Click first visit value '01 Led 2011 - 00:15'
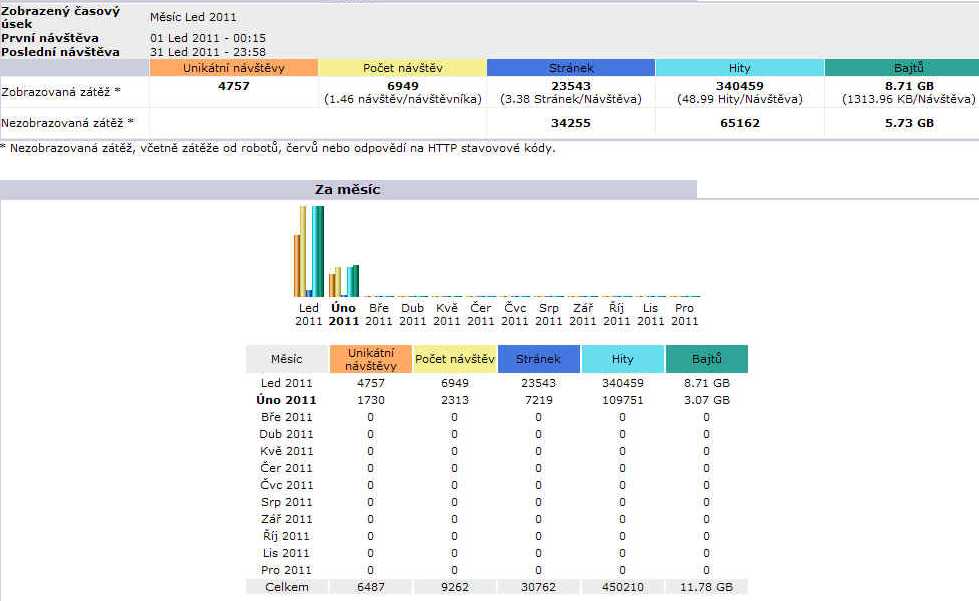This screenshot has width=979, height=601. coord(208,38)
